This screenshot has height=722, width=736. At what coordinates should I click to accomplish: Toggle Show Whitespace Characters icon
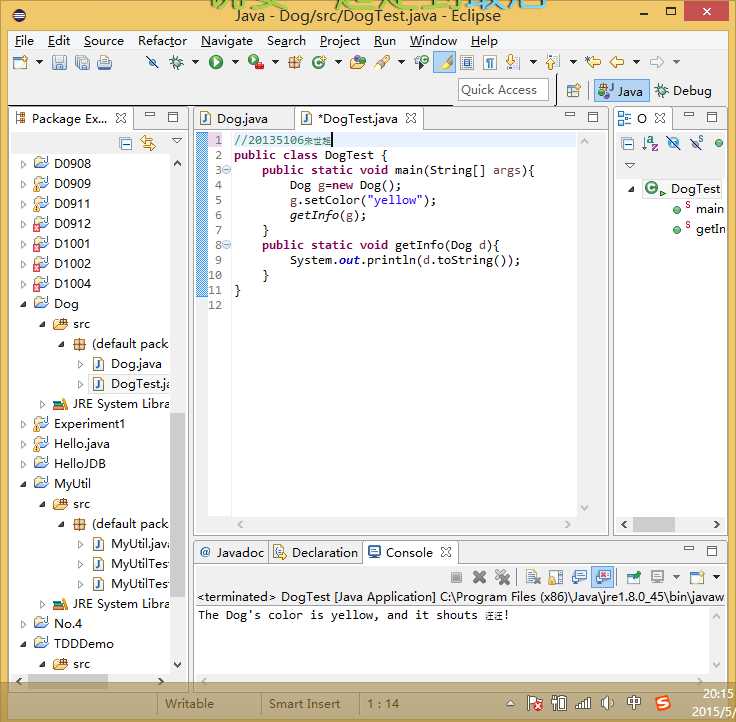[490, 62]
